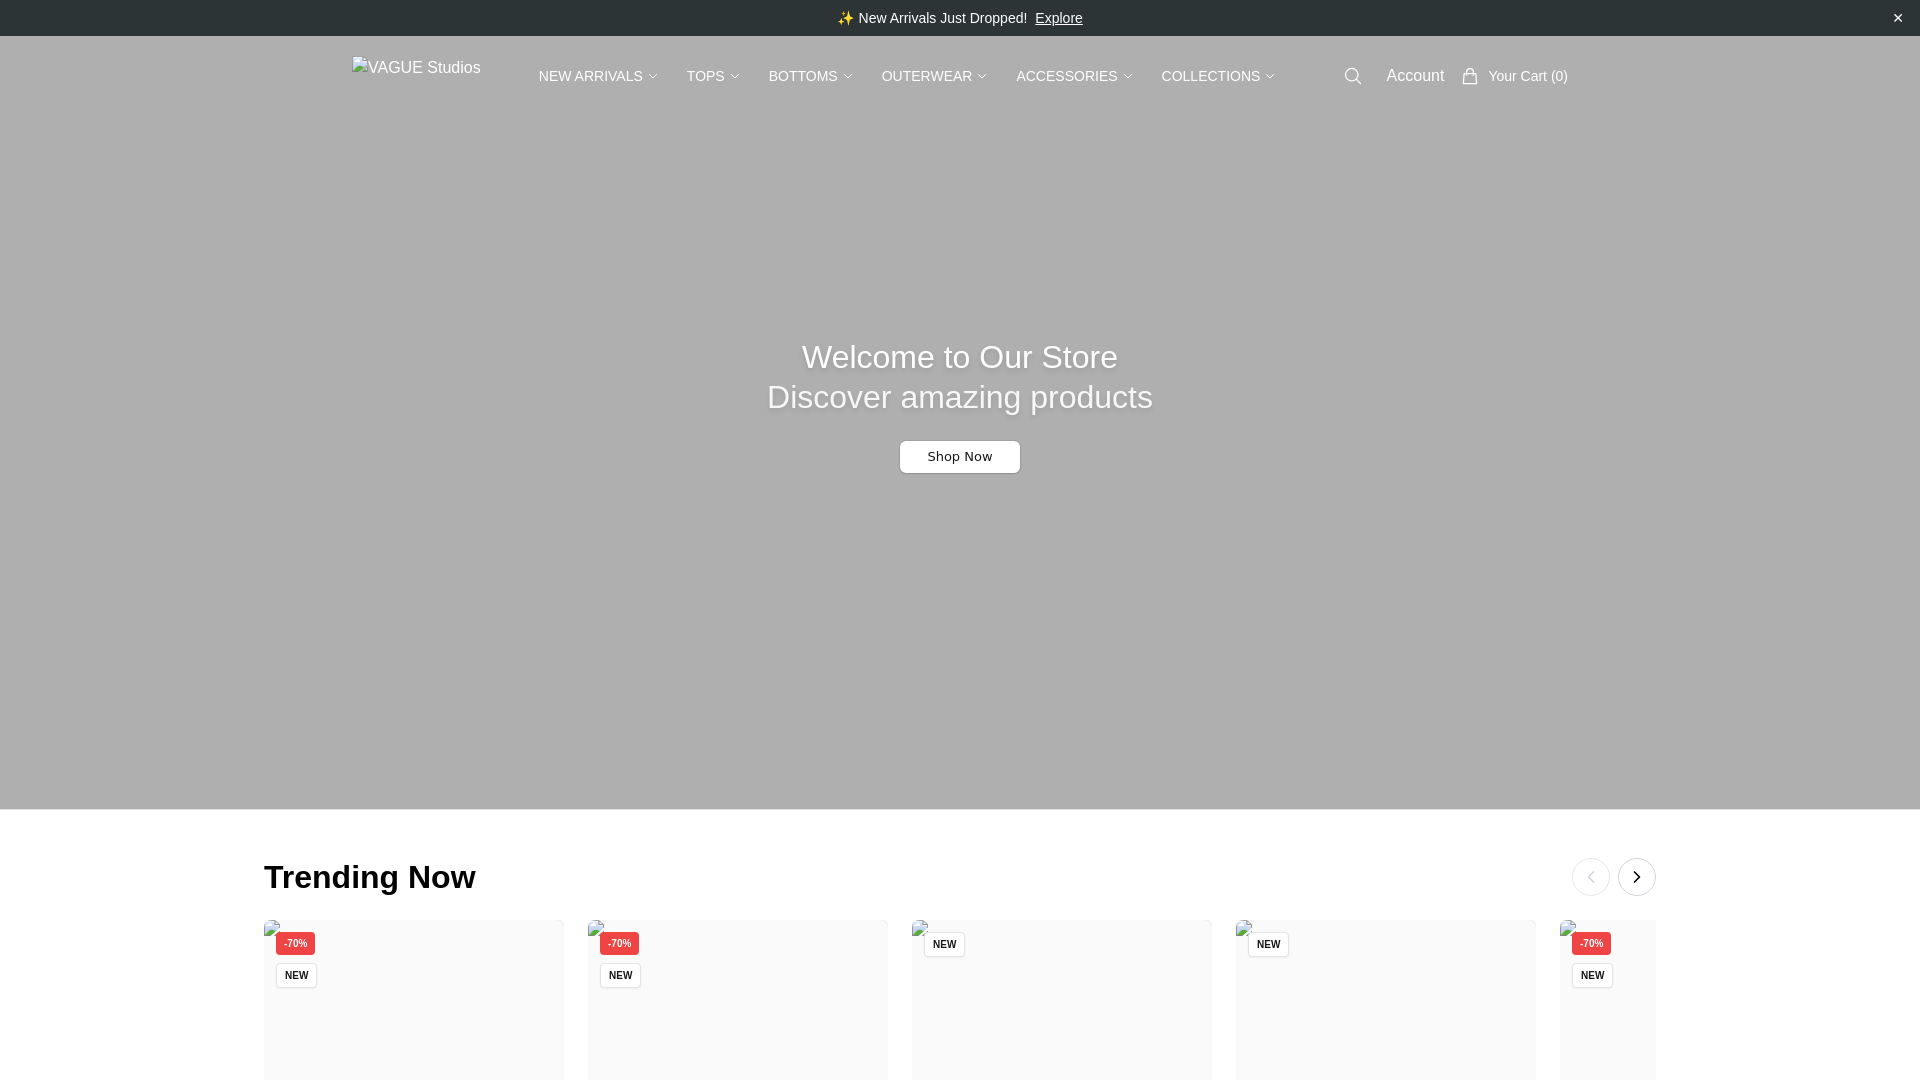Viewport: 1920px width, 1080px height.
Task: Open the Accessories menu
Action: (1073, 76)
